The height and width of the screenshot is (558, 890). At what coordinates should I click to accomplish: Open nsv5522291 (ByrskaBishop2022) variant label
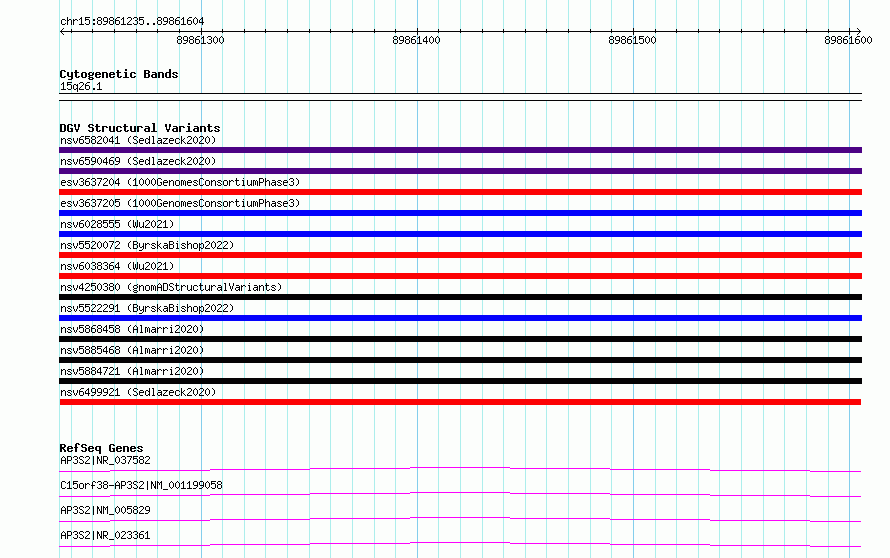click(147, 308)
